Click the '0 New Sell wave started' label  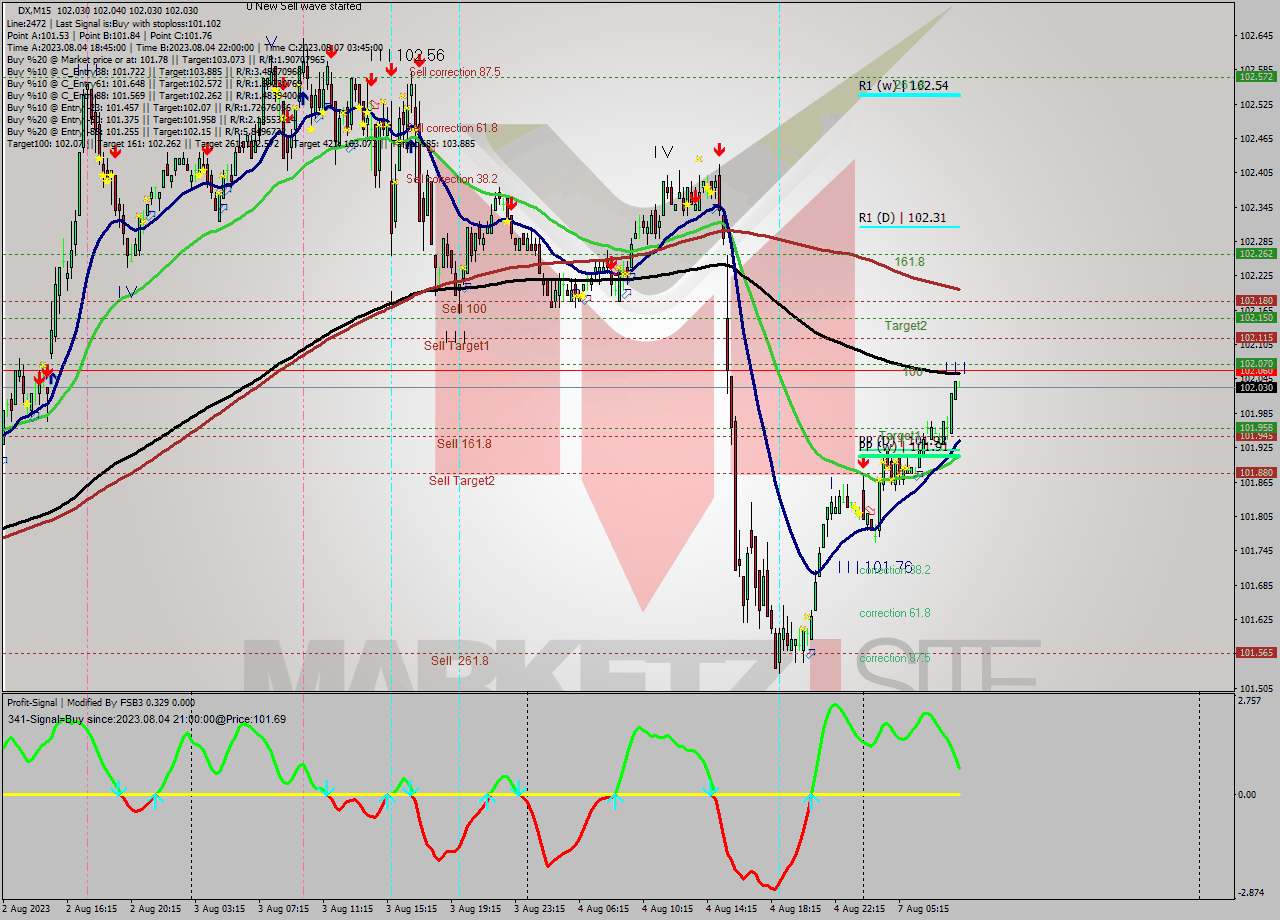pos(304,6)
